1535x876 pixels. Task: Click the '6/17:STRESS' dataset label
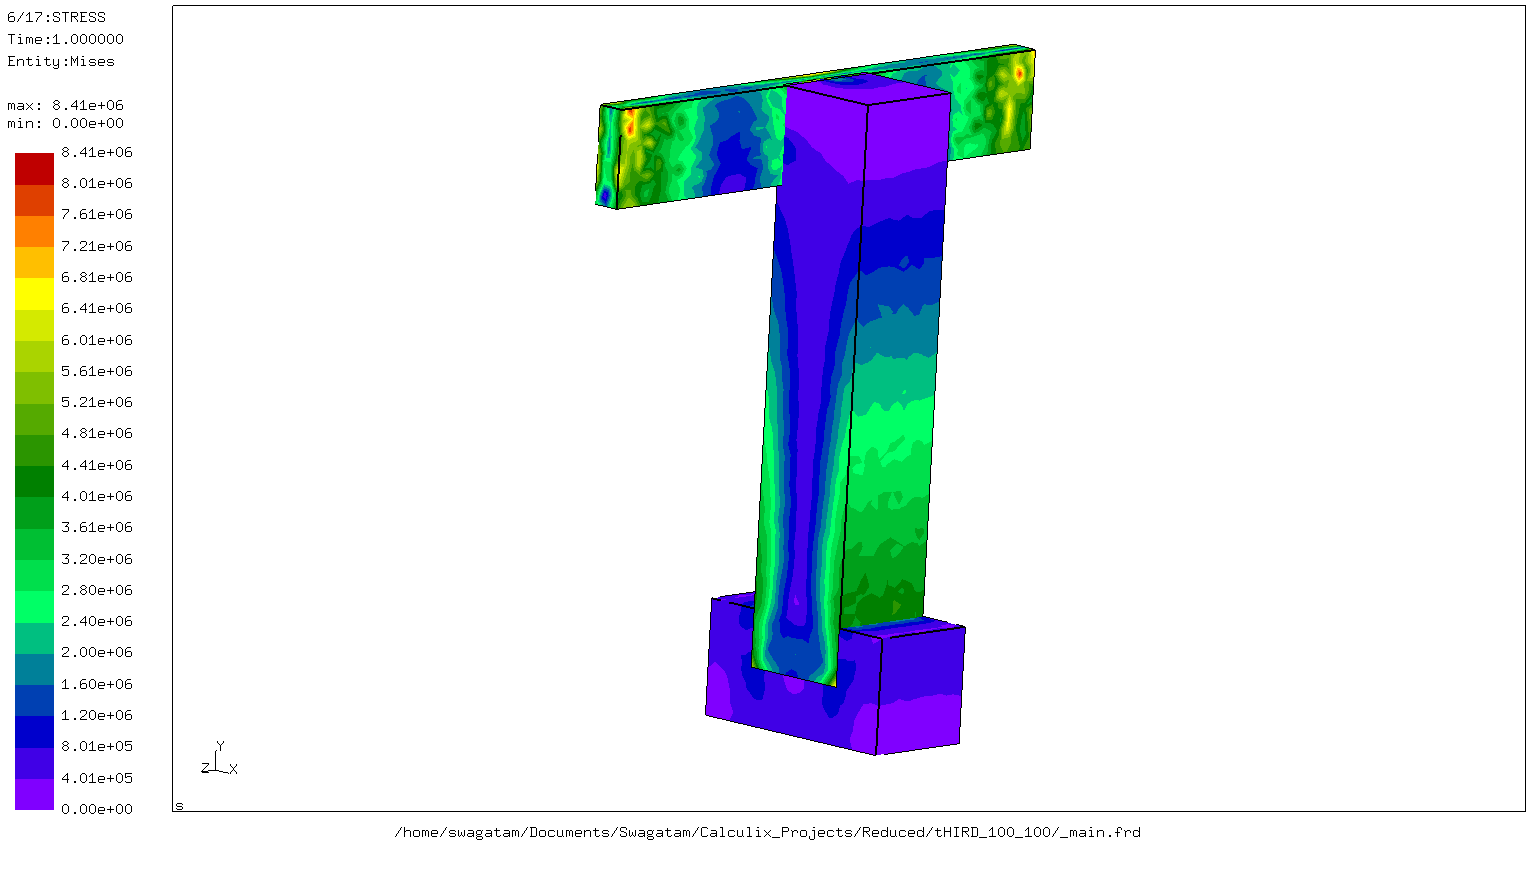pos(56,17)
